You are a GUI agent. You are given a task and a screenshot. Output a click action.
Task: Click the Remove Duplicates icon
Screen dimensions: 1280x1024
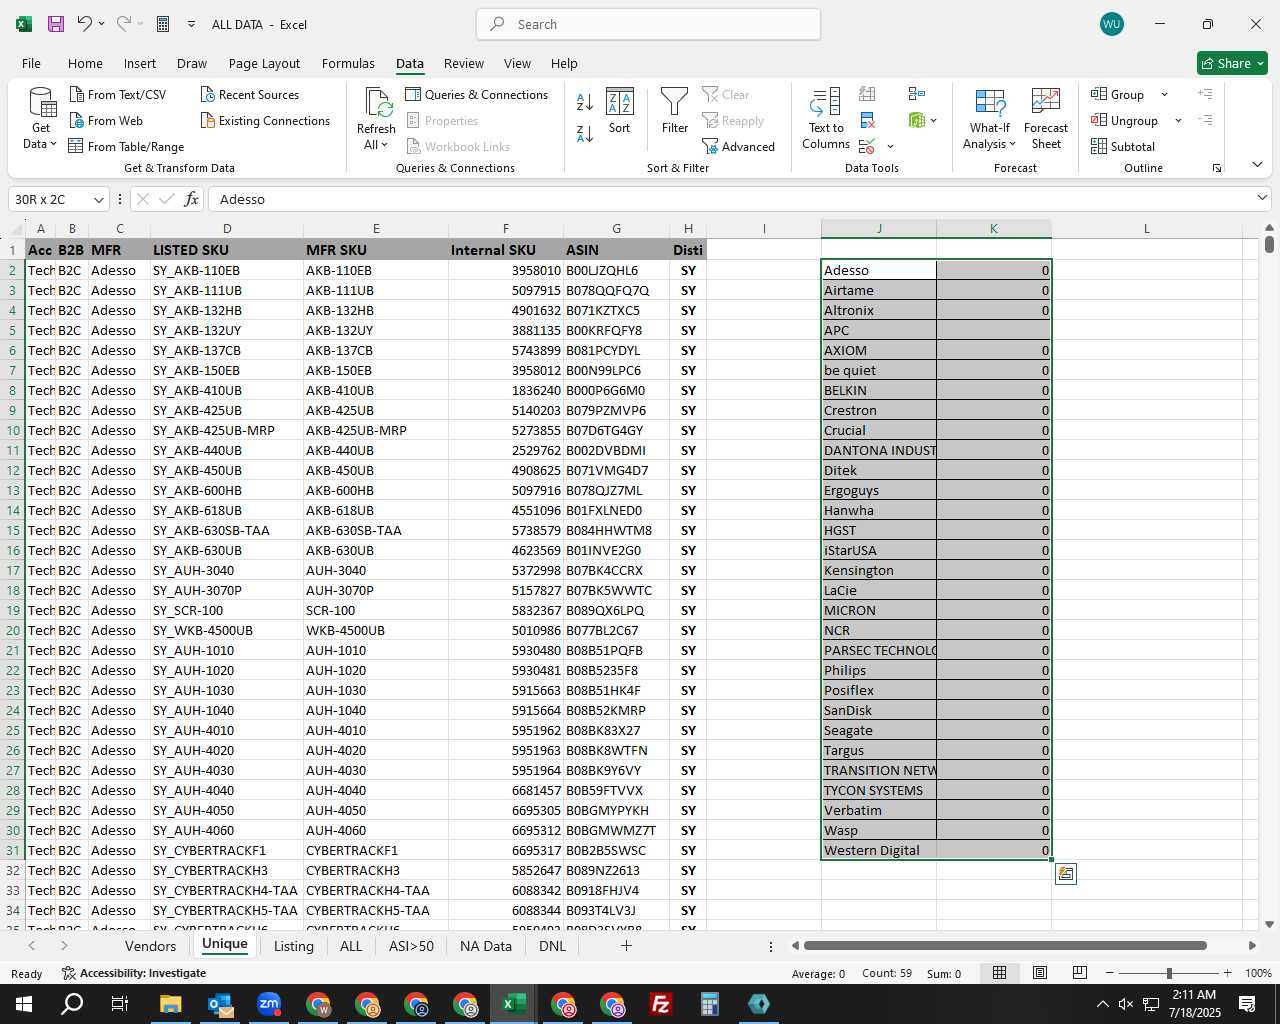click(868, 121)
